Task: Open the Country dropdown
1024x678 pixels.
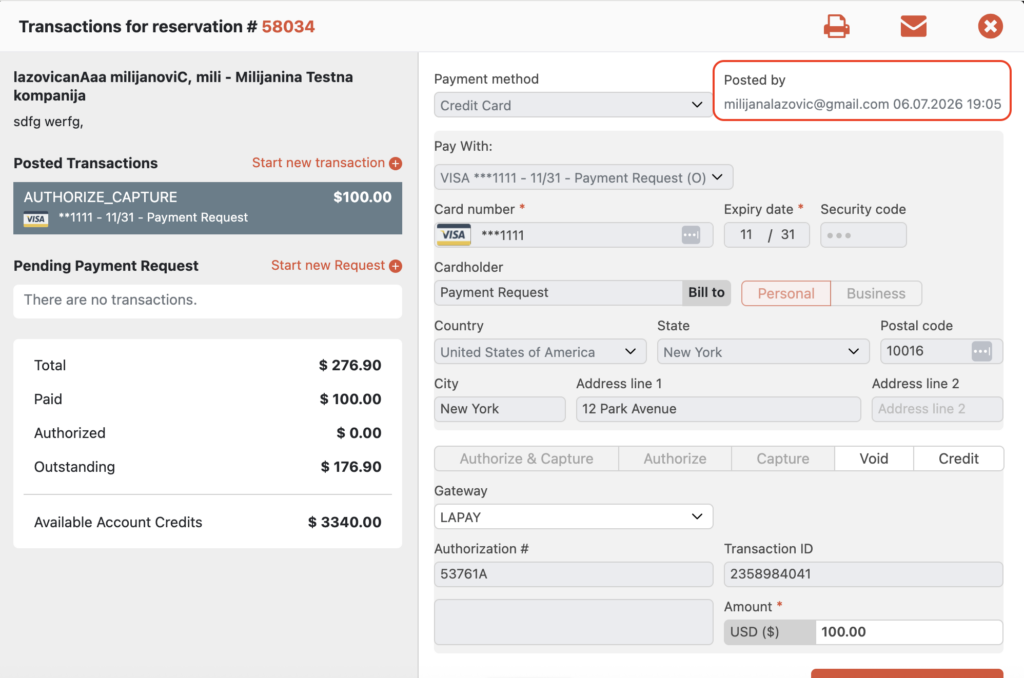Action: [x=540, y=351]
